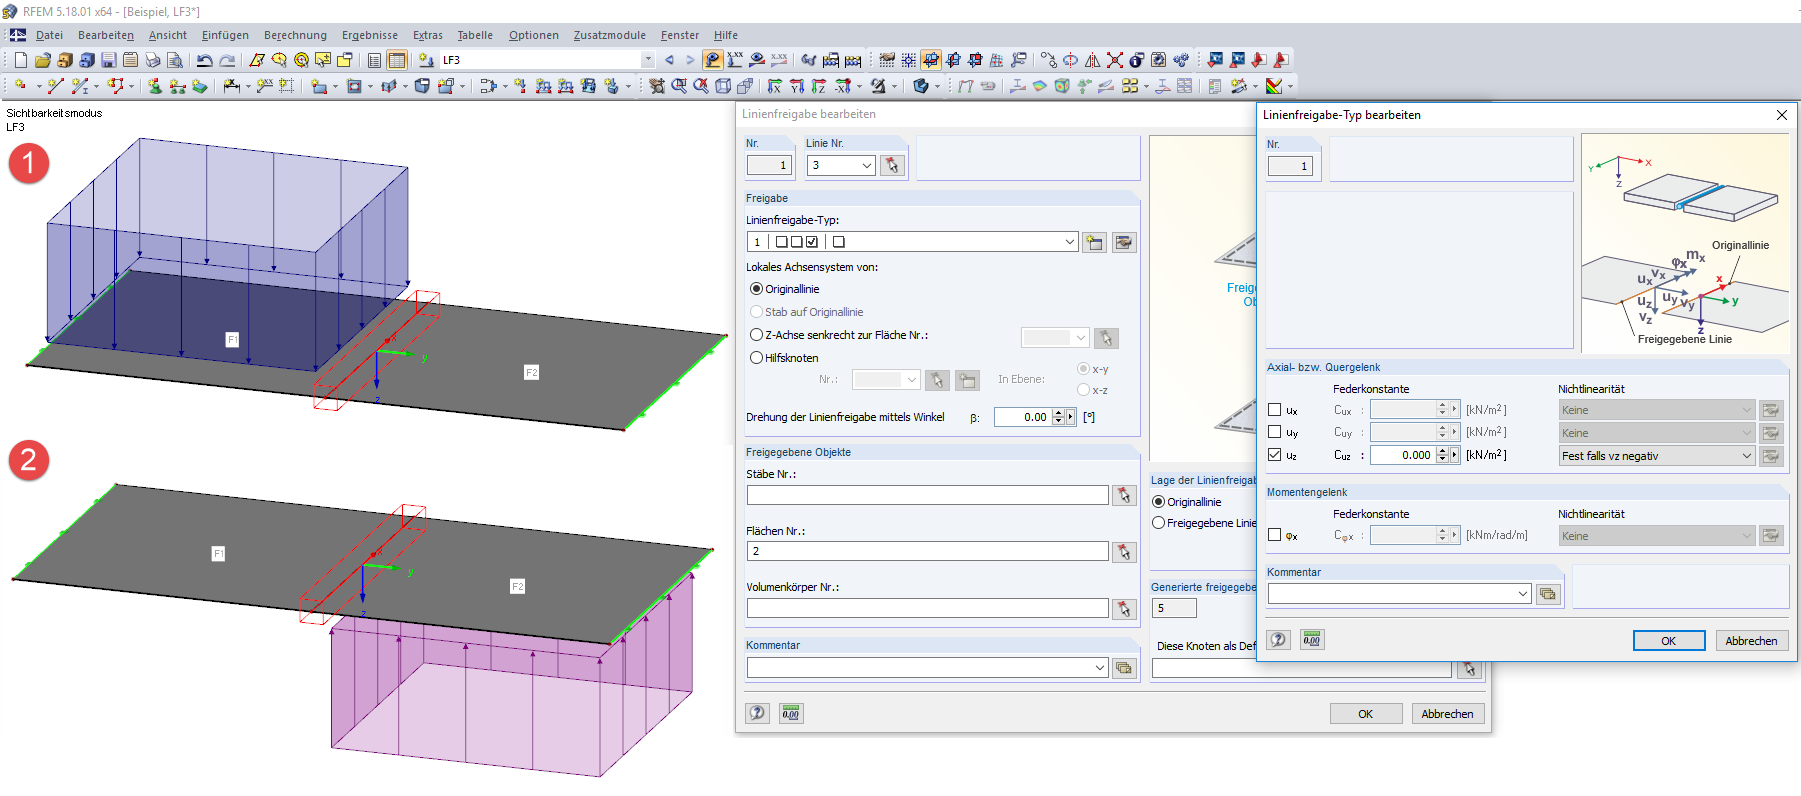Screen dimensions: 1801x796
Task: Create new Linienfreigabe-Typ icon
Action: 1095,242
